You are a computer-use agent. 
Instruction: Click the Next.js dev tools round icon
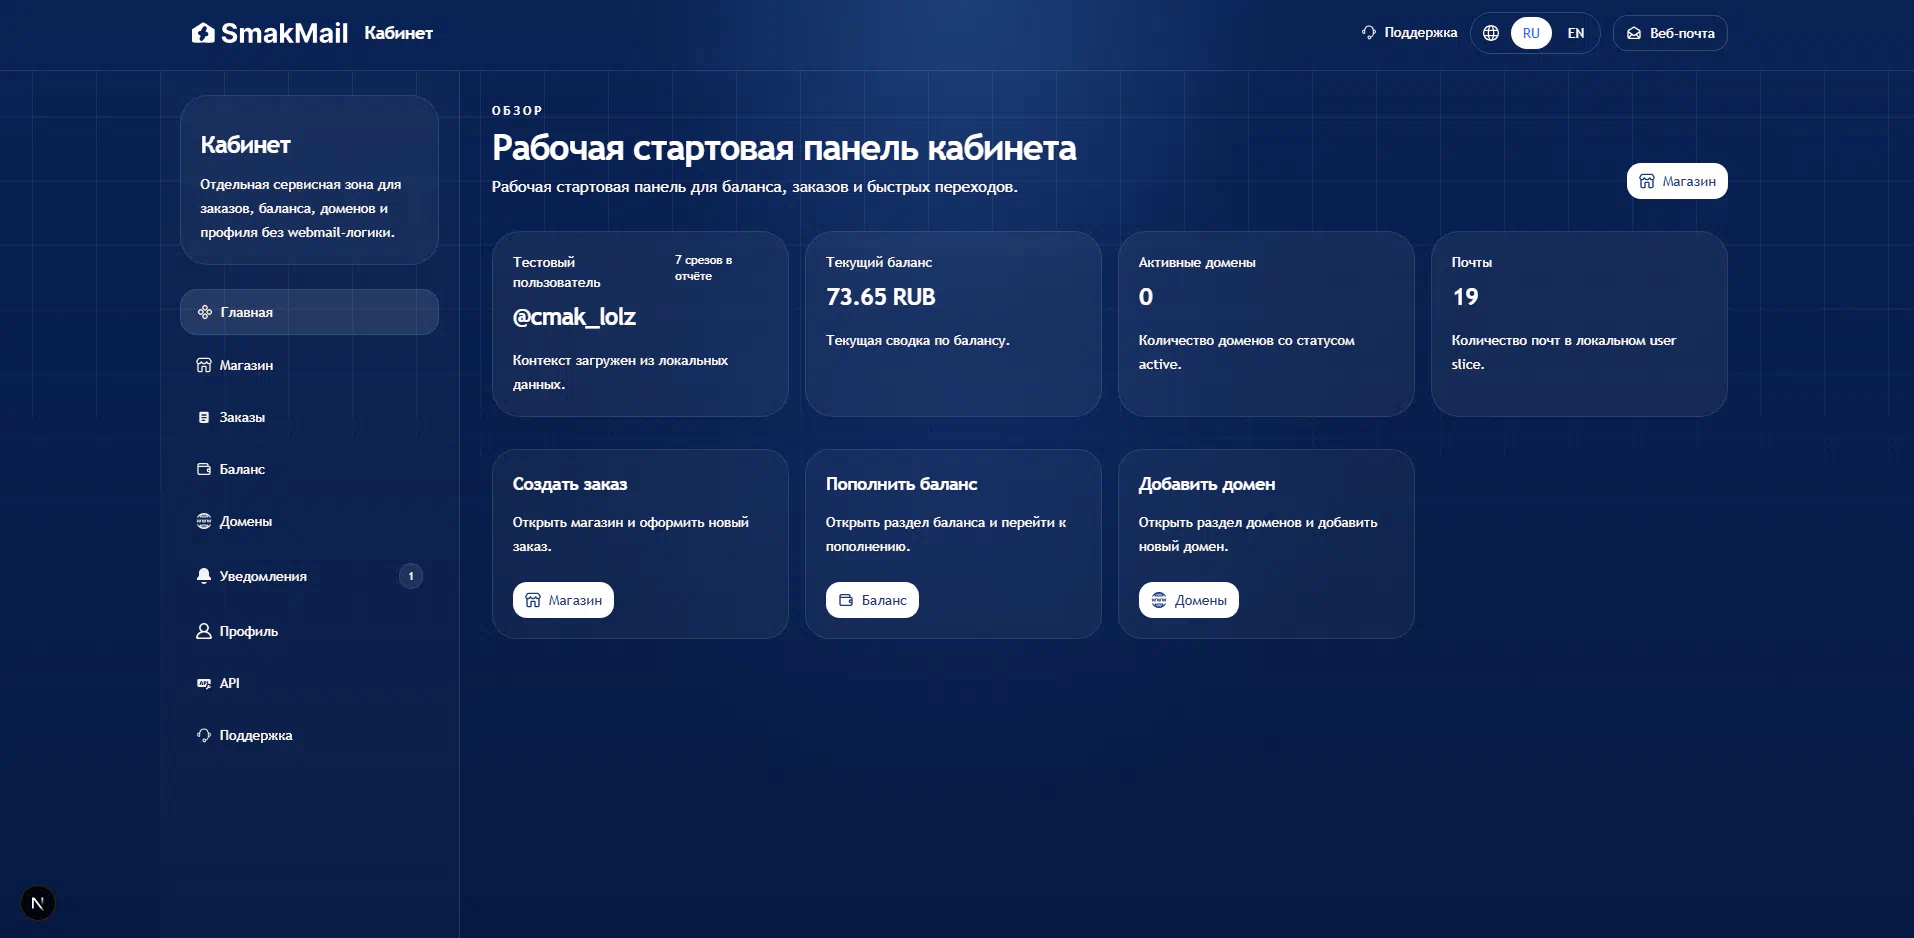click(x=37, y=903)
